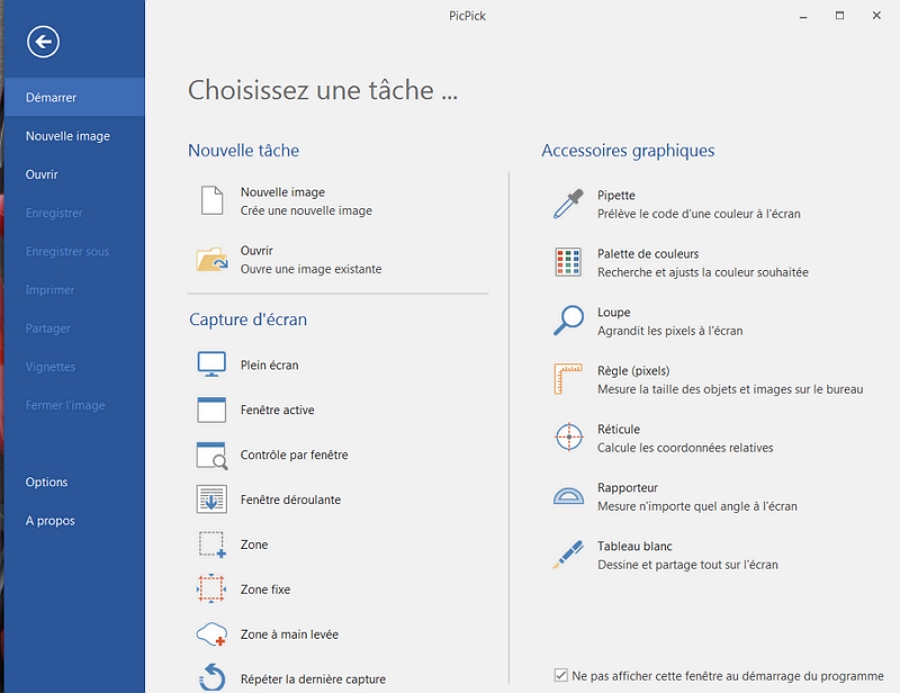Click 'Crée une nouvelle image' task text
This screenshot has width=900, height=693.
point(306,211)
